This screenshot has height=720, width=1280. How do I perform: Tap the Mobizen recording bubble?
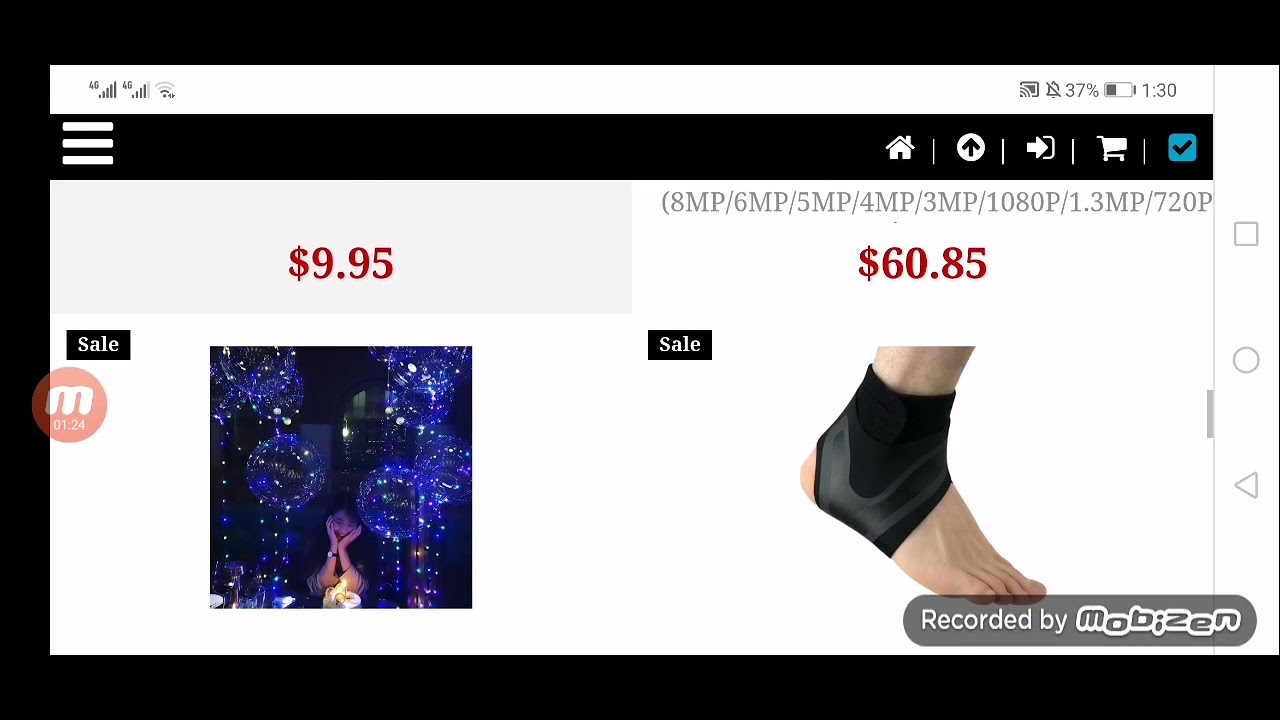(x=69, y=404)
